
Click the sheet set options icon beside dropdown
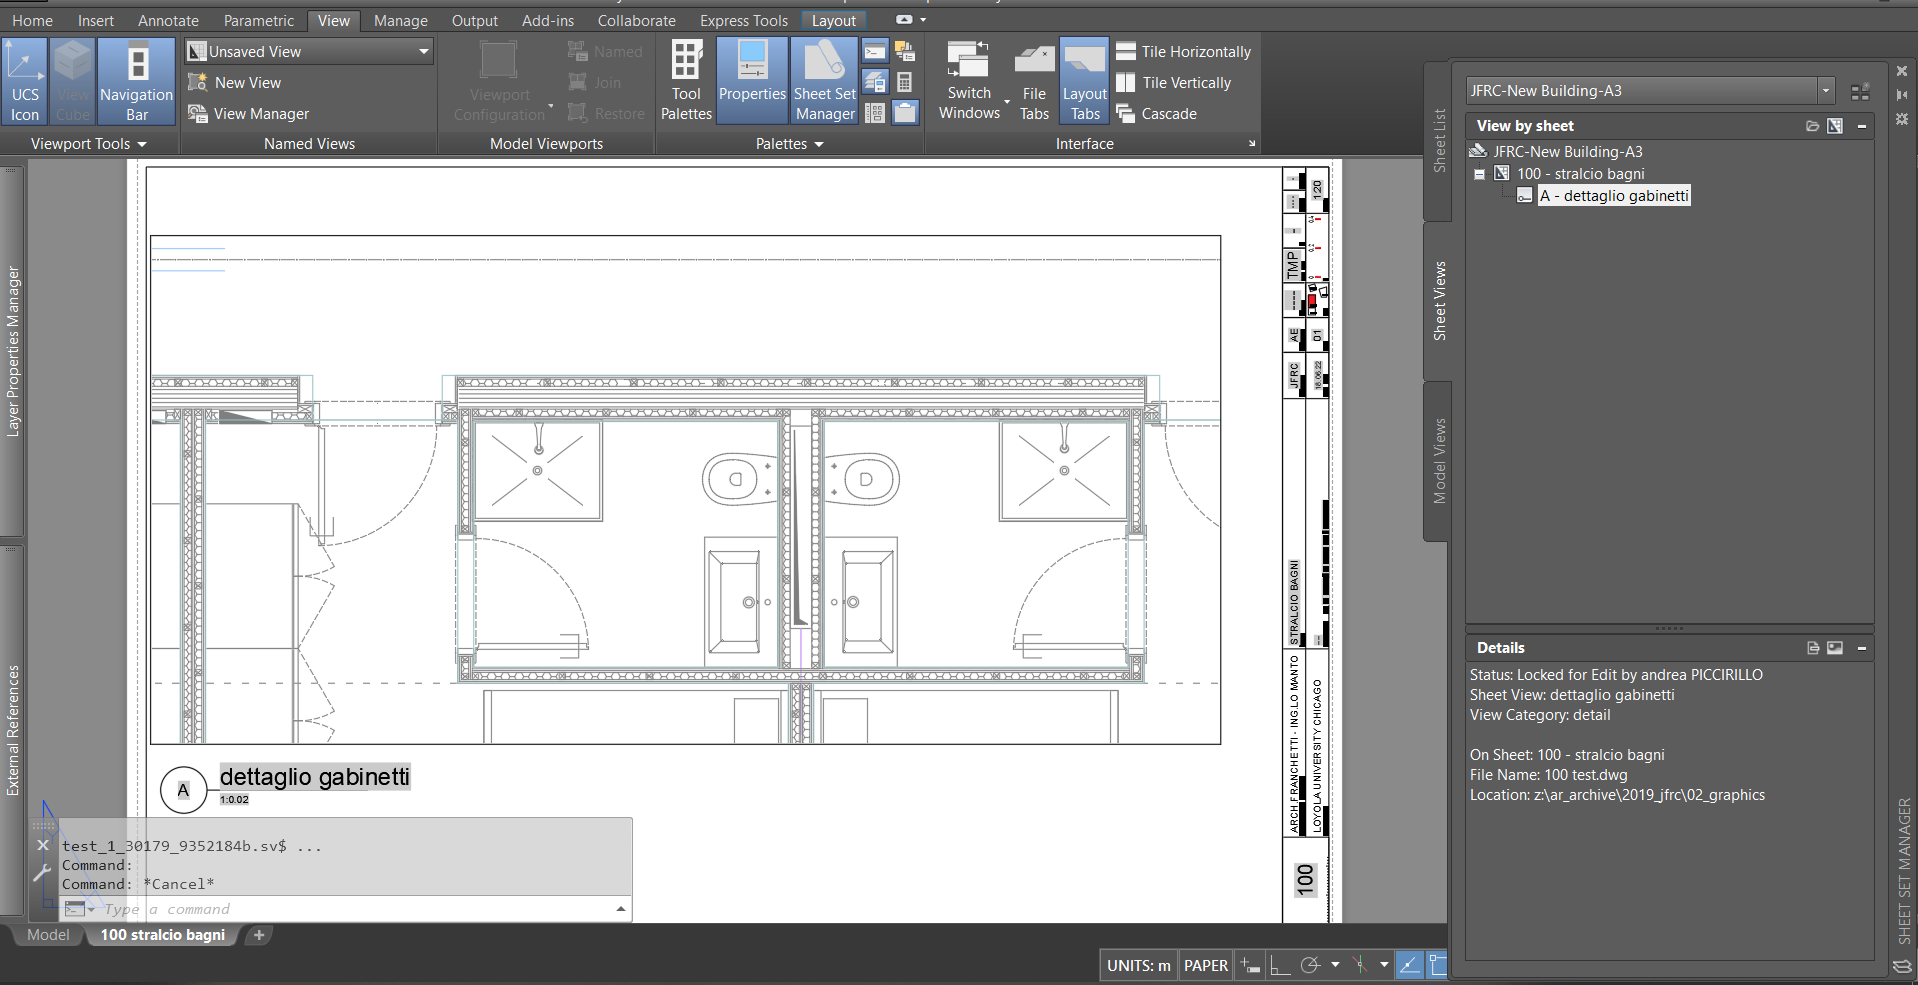(x=1860, y=92)
